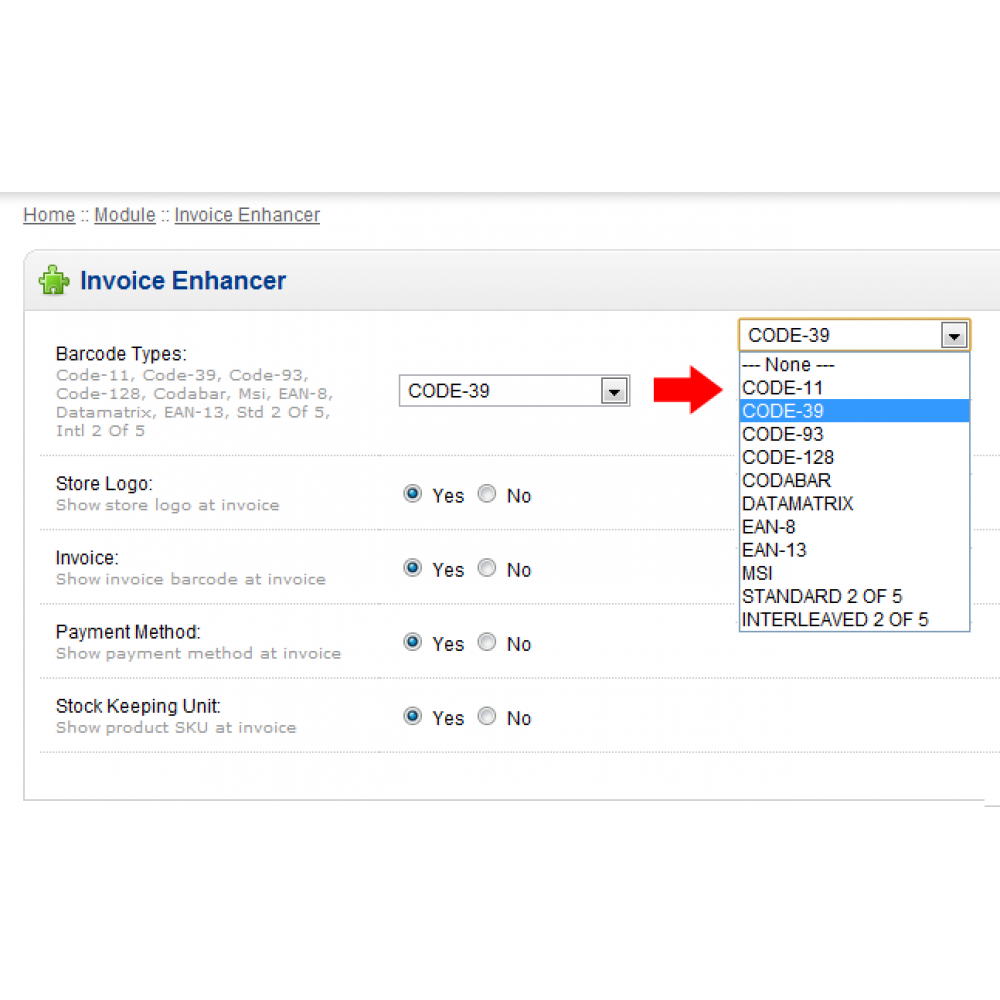Disable Store Logo by selecting No

tap(487, 493)
